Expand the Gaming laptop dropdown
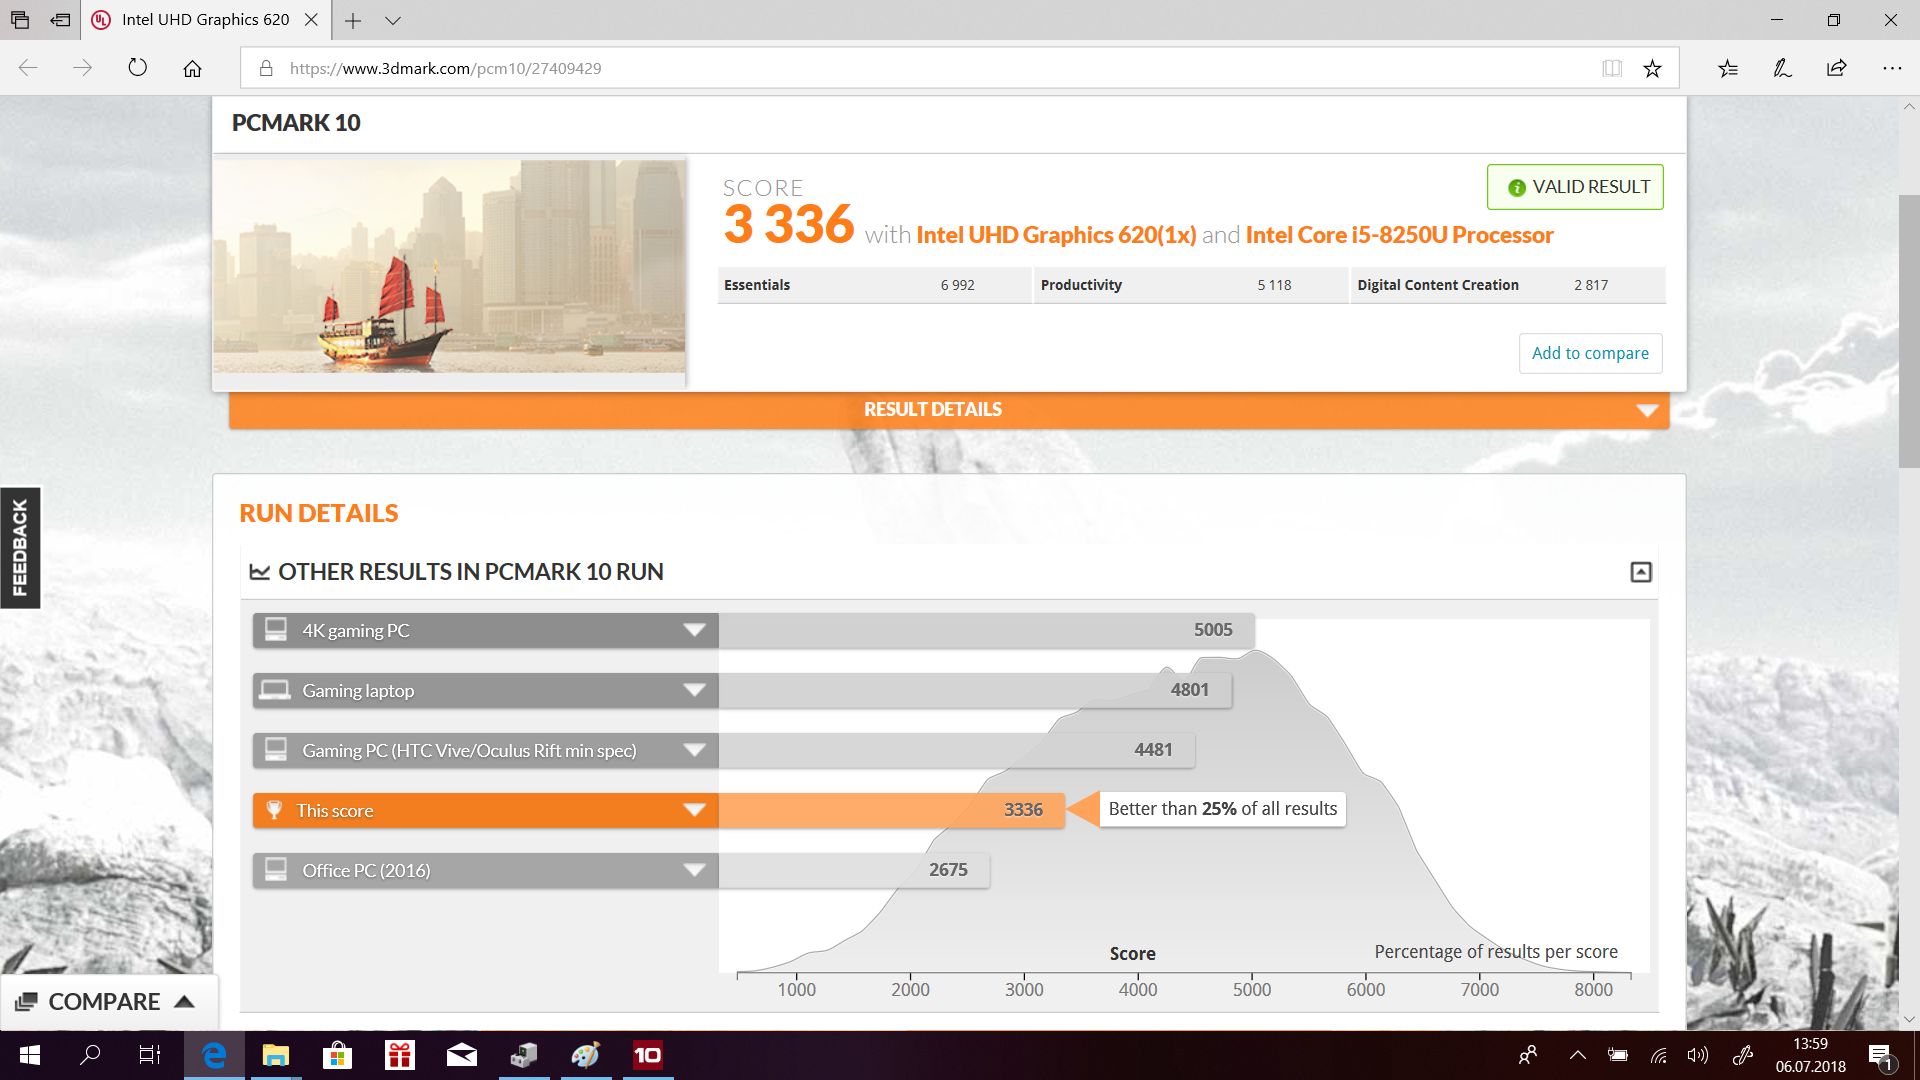 (694, 690)
